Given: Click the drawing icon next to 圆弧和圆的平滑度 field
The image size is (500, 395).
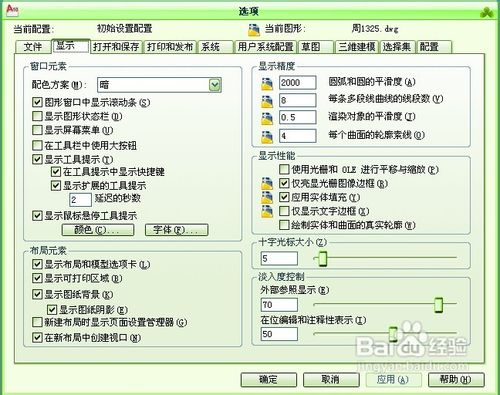Looking at the screenshot, I should pyautogui.click(x=267, y=83).
